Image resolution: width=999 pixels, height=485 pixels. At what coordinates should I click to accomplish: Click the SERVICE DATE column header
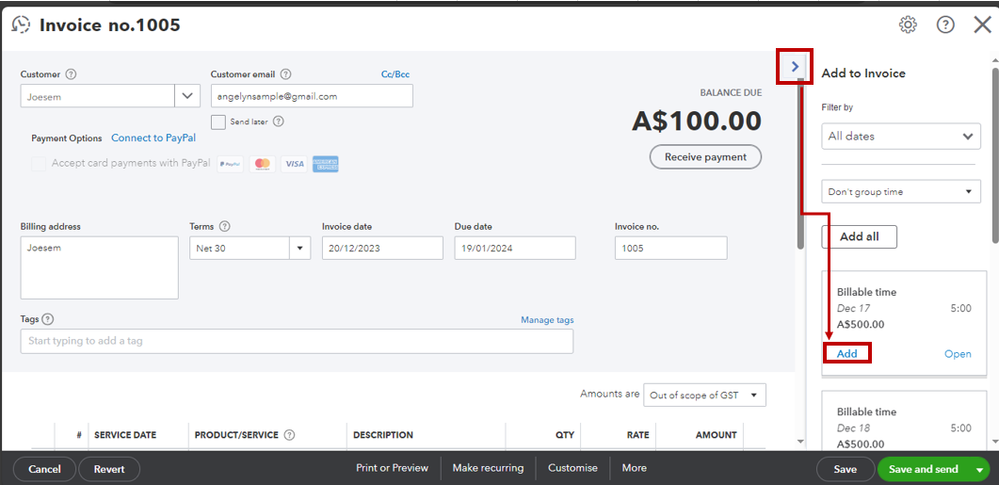125,435
